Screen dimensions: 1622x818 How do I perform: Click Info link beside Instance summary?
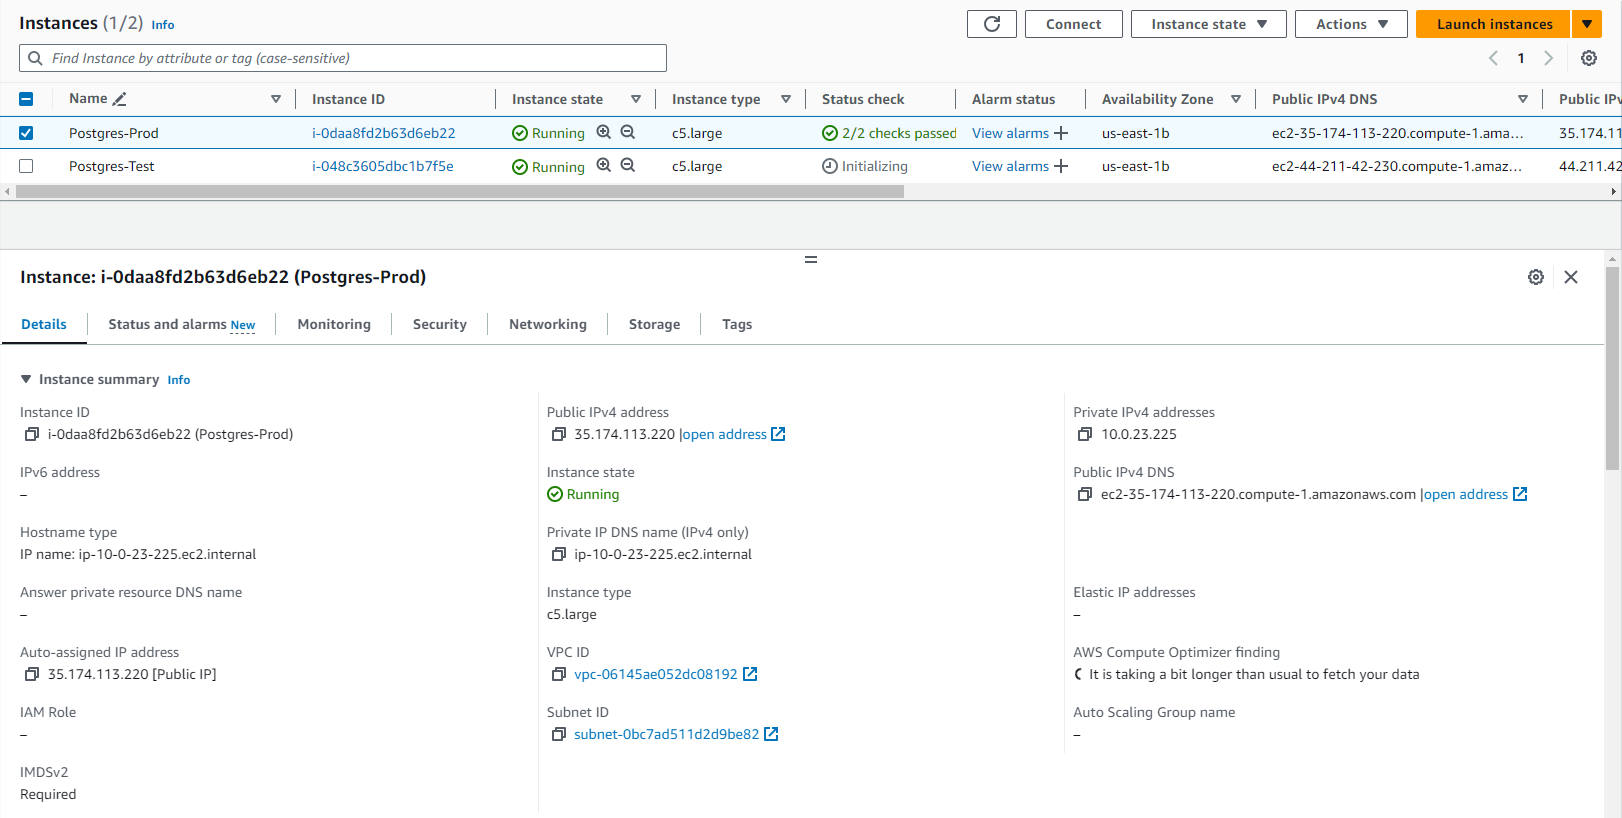179,380
